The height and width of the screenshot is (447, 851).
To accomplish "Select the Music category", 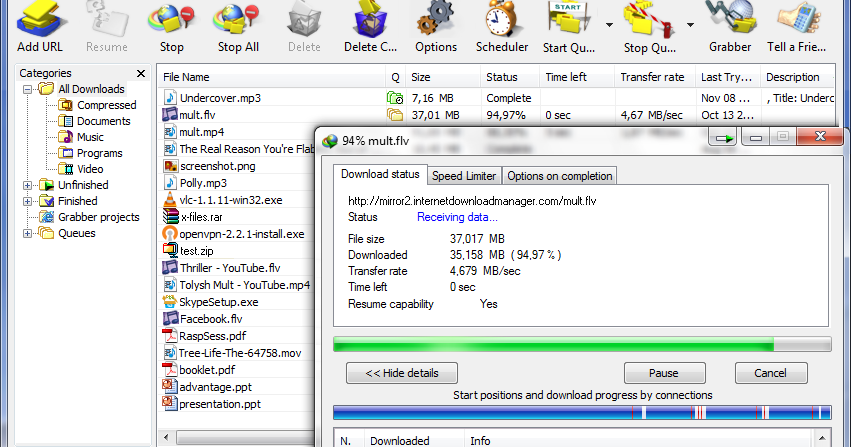I will click(x=90, y=137).
